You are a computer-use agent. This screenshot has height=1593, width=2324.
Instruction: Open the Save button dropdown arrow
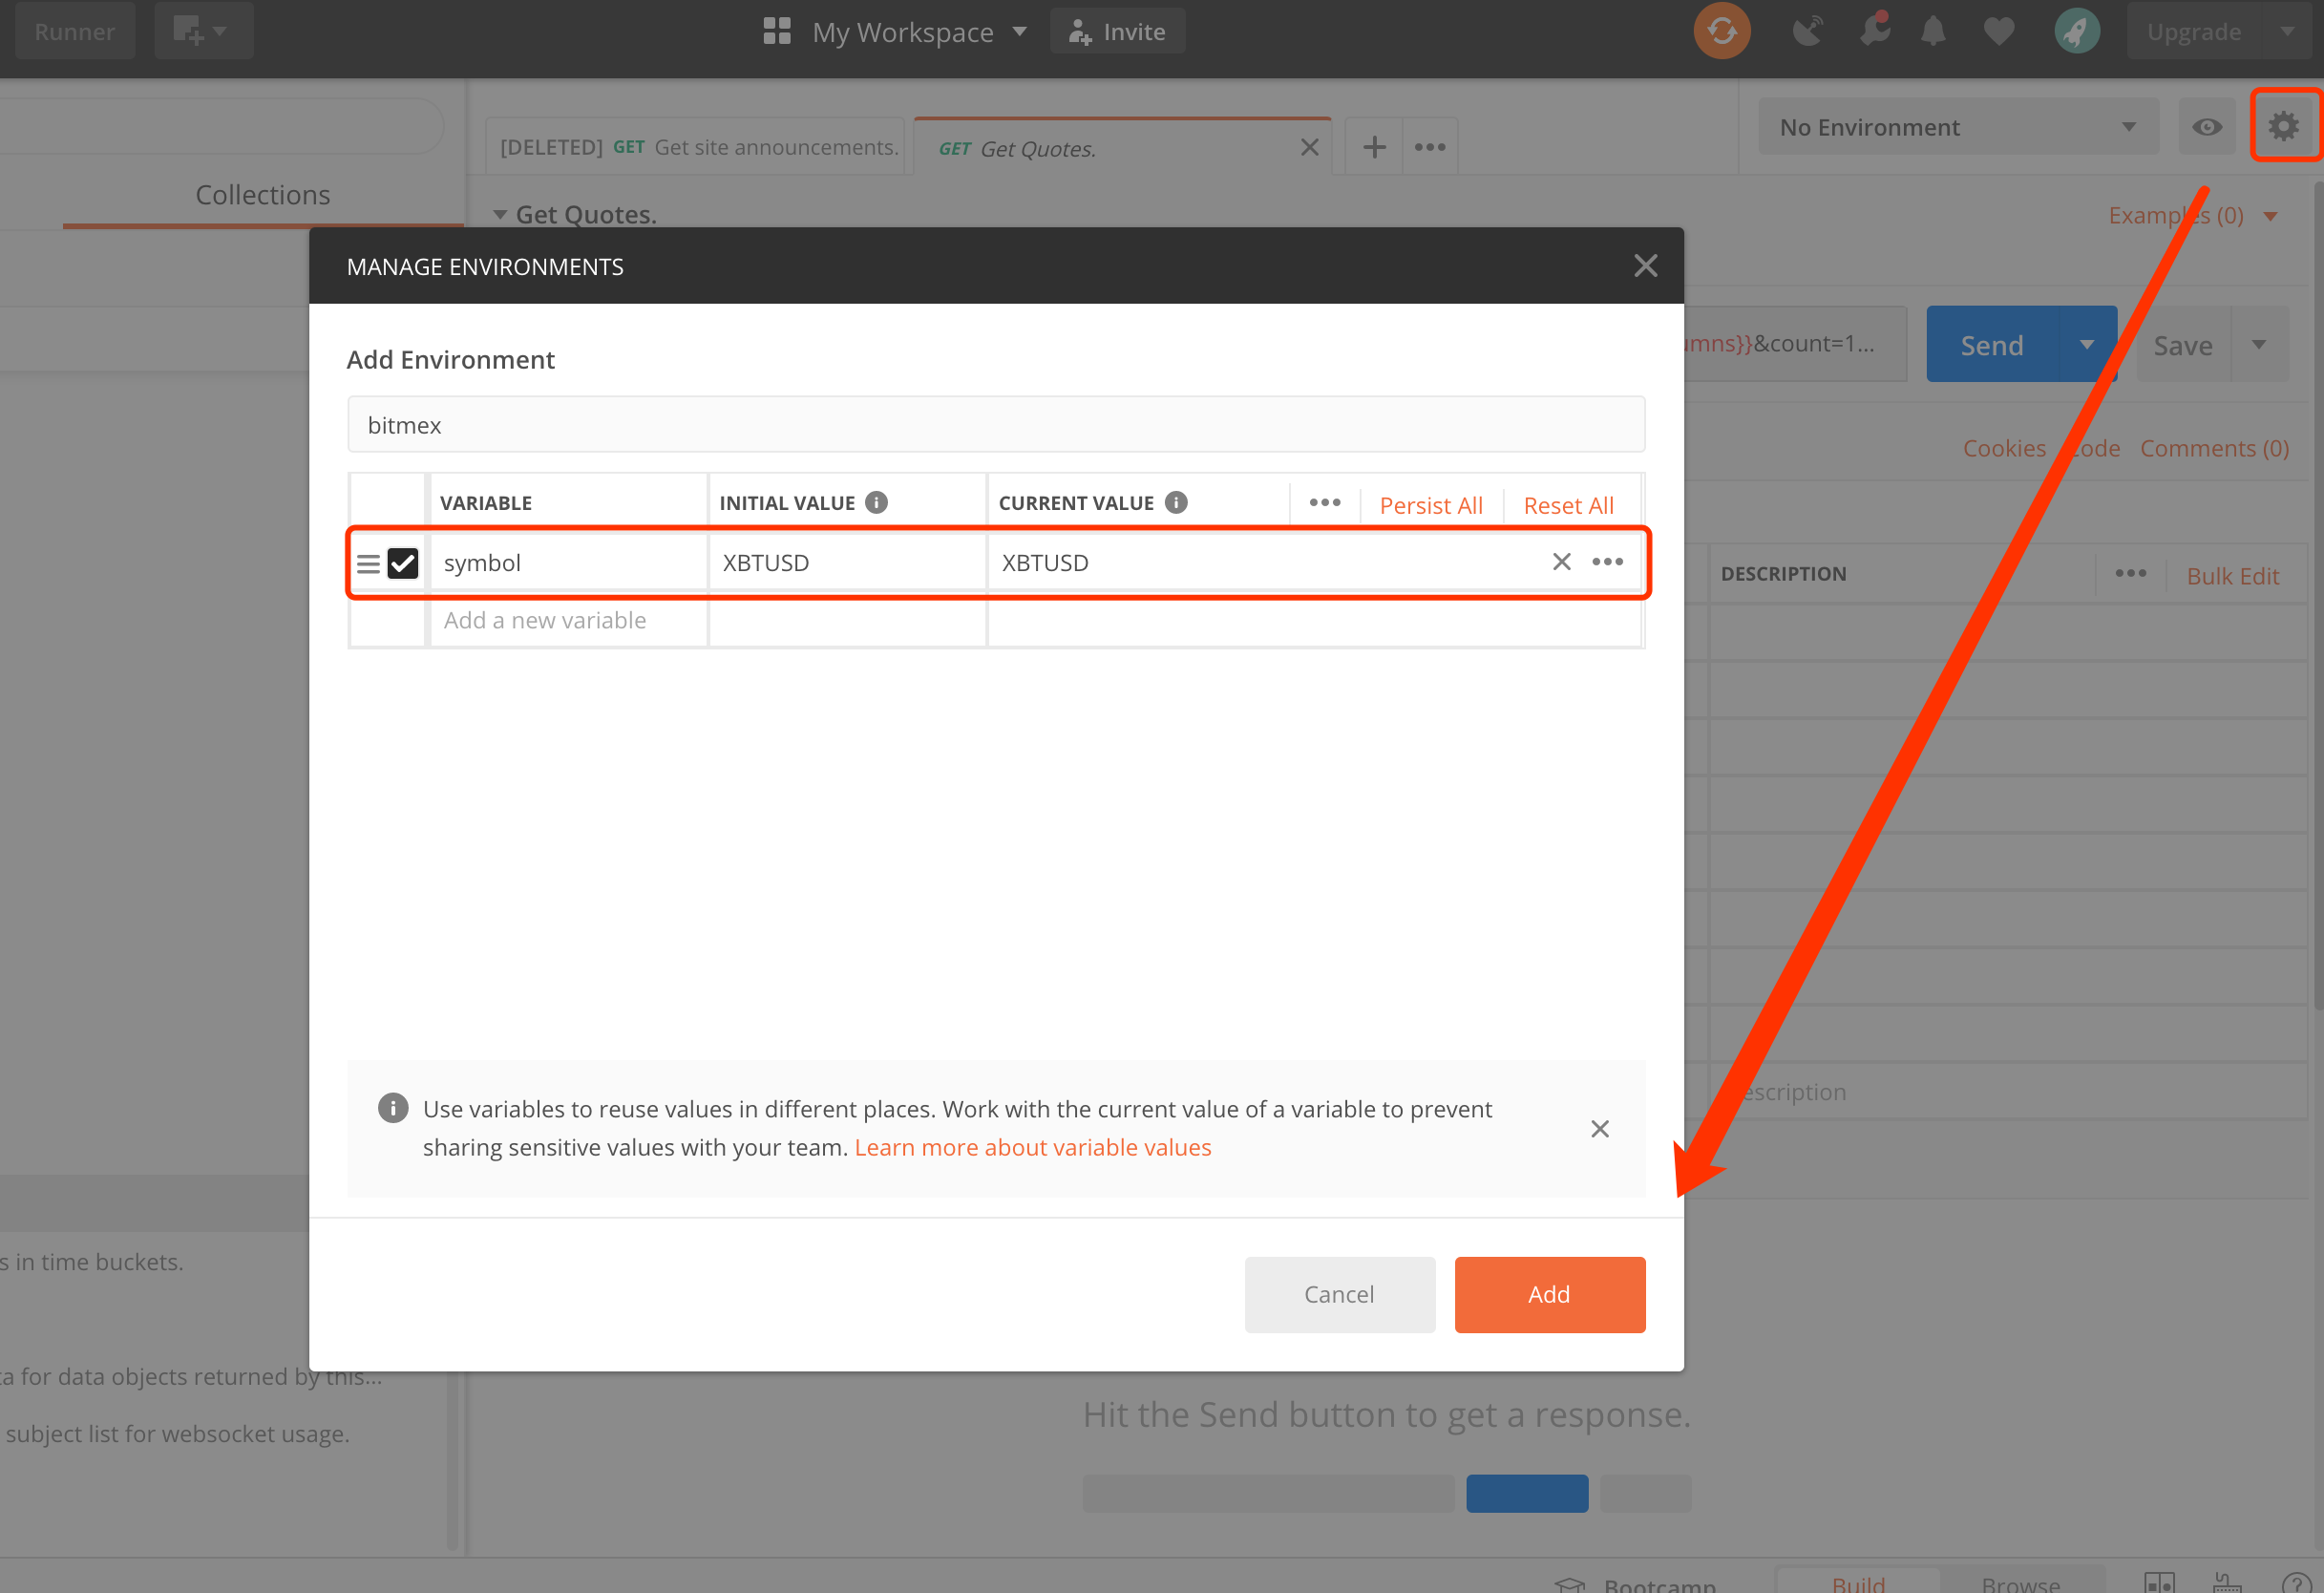(2259, 345)
